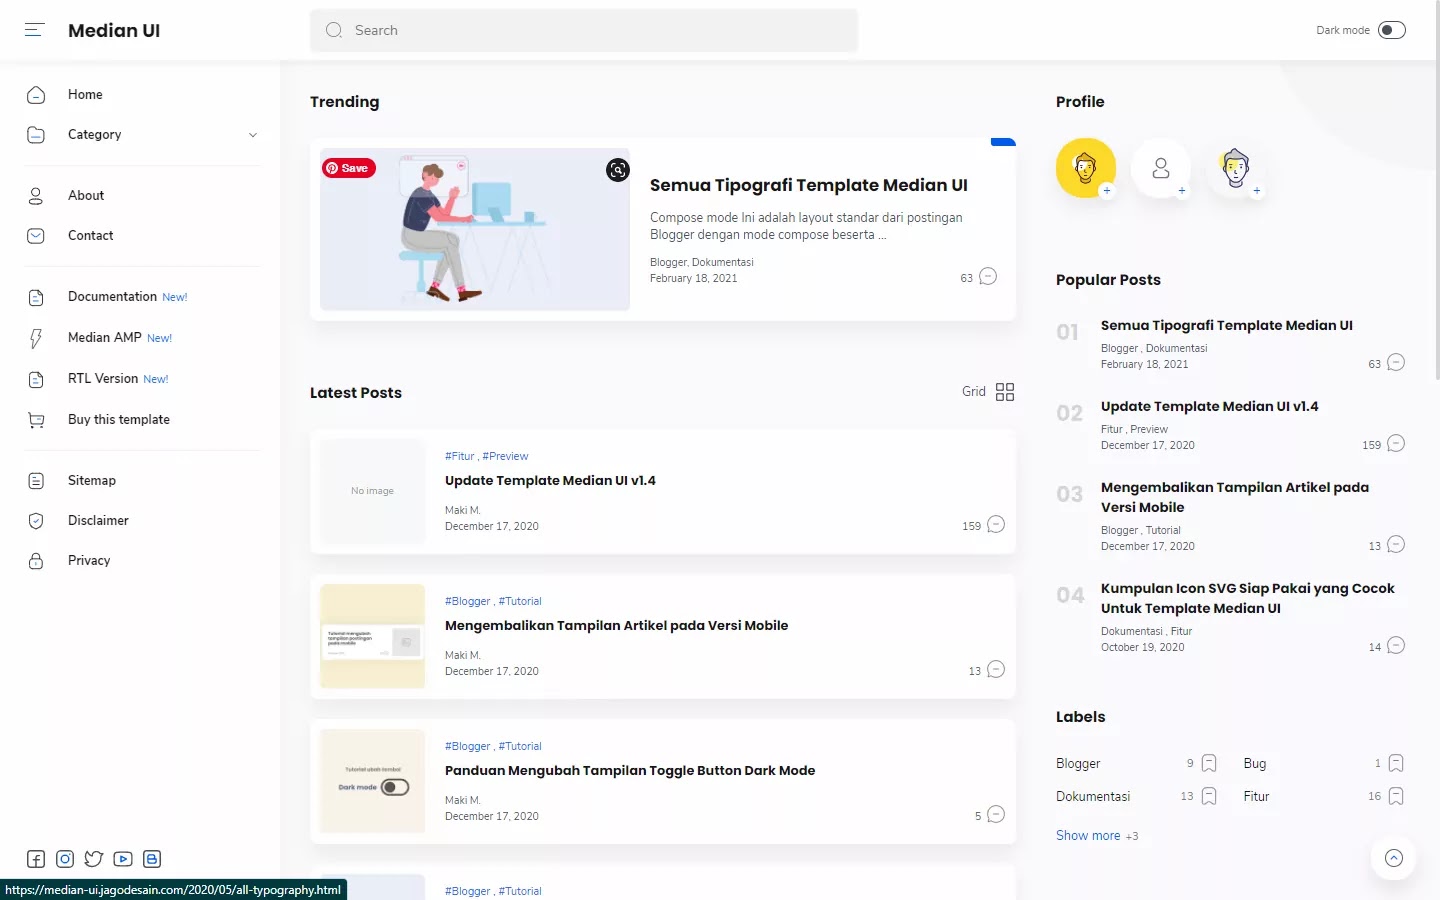Click the Pinterest Save button

348,168
